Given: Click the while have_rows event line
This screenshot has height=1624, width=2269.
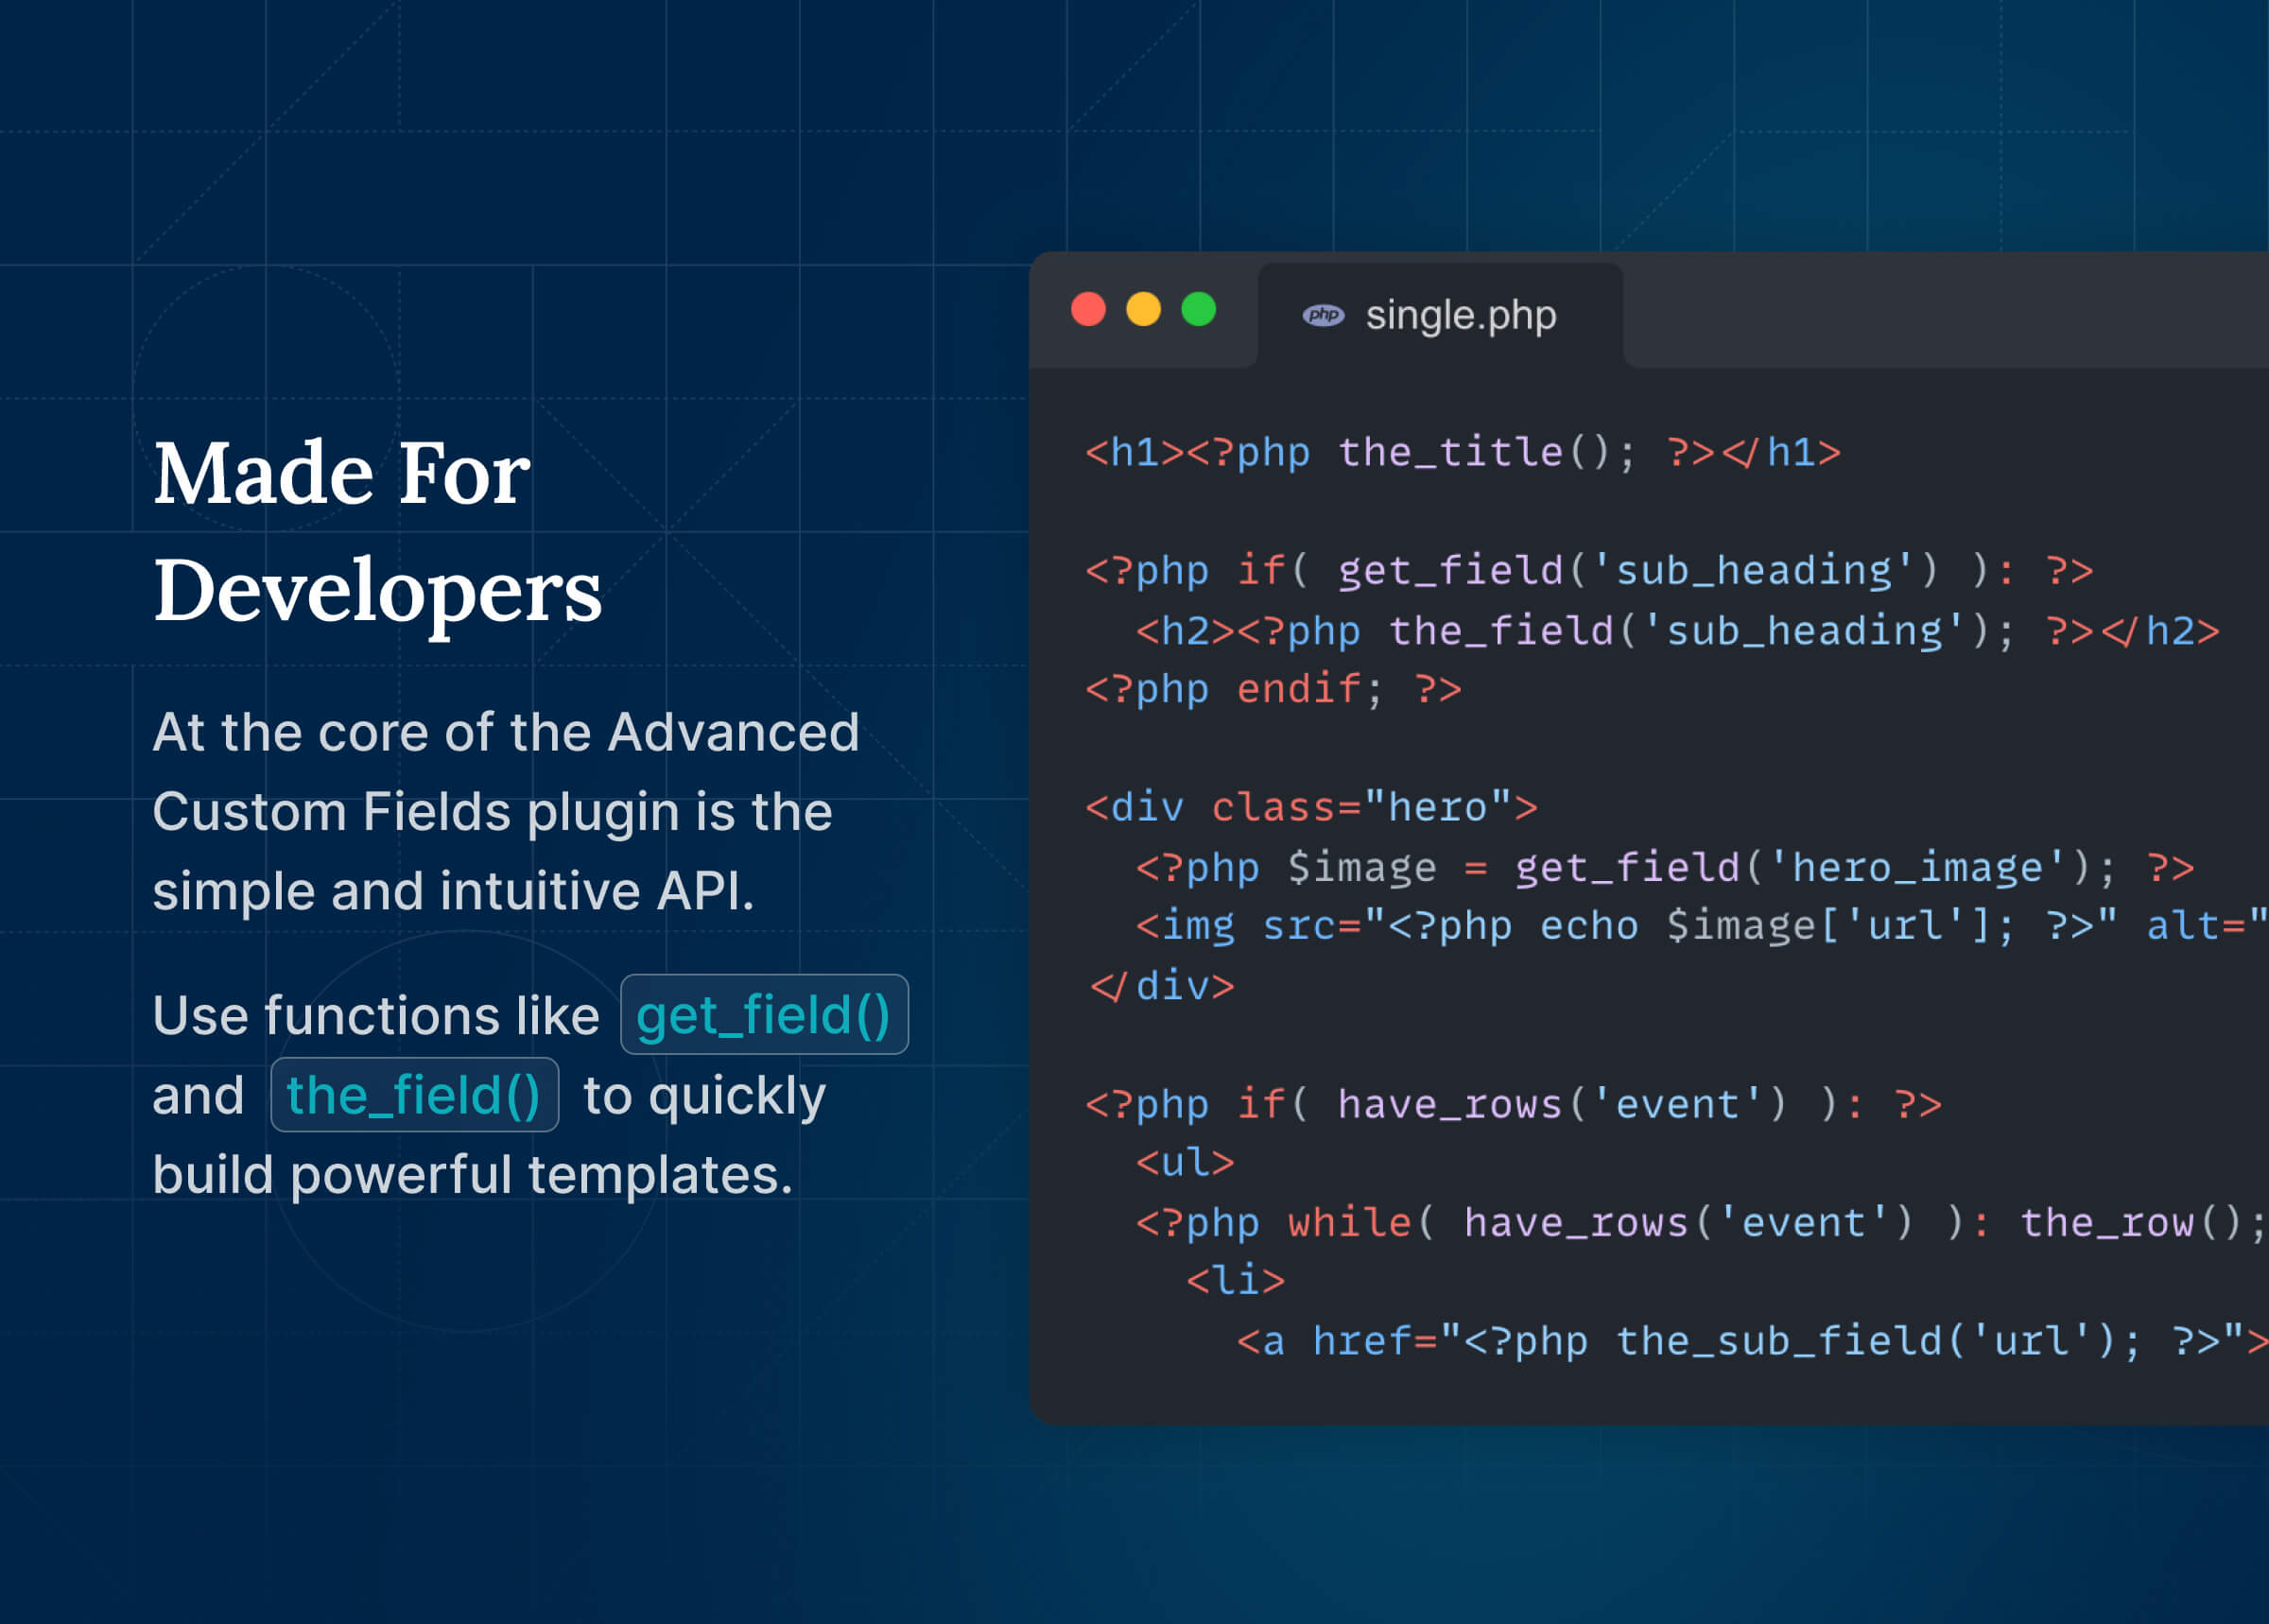Looking at the screenshot, I should tap(1700, 1223).
